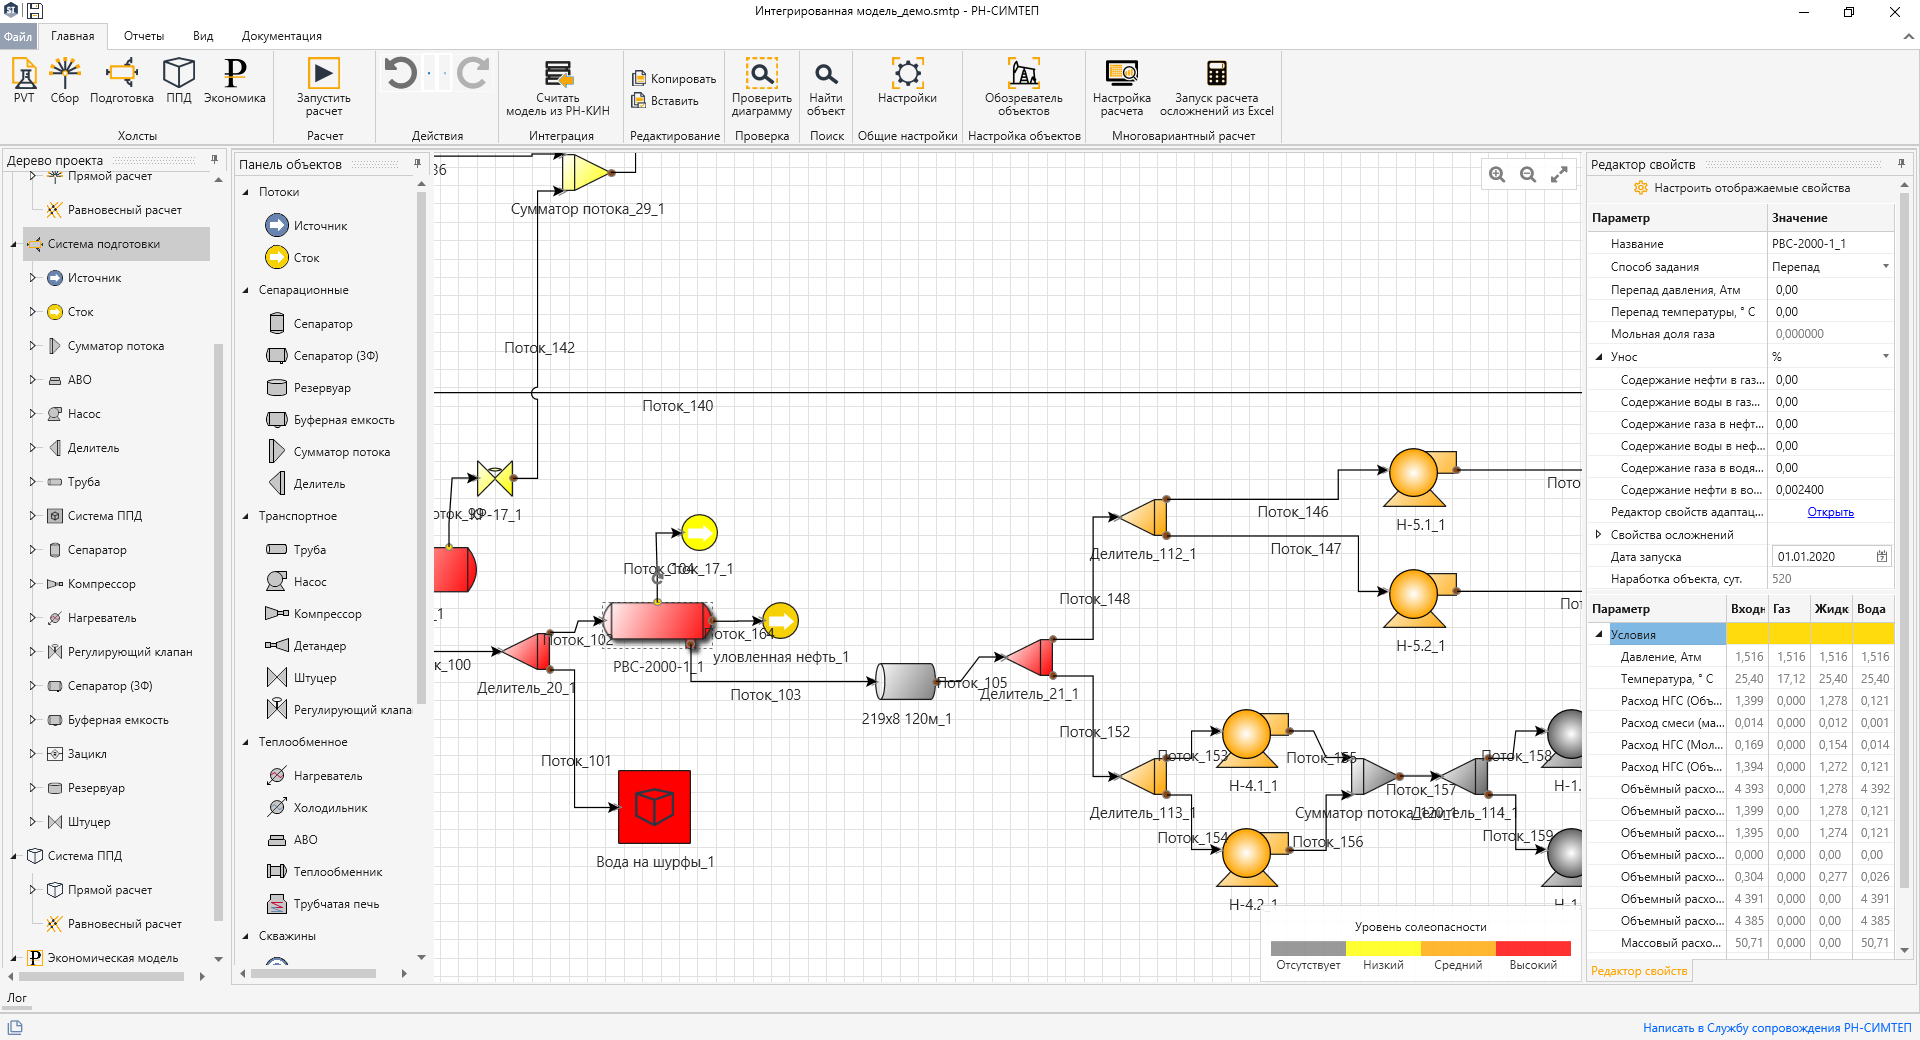Launch Запуск расчета осложнений из Excel
This screenshot has height=1040, width=1920.
[x=1217, y=87]
